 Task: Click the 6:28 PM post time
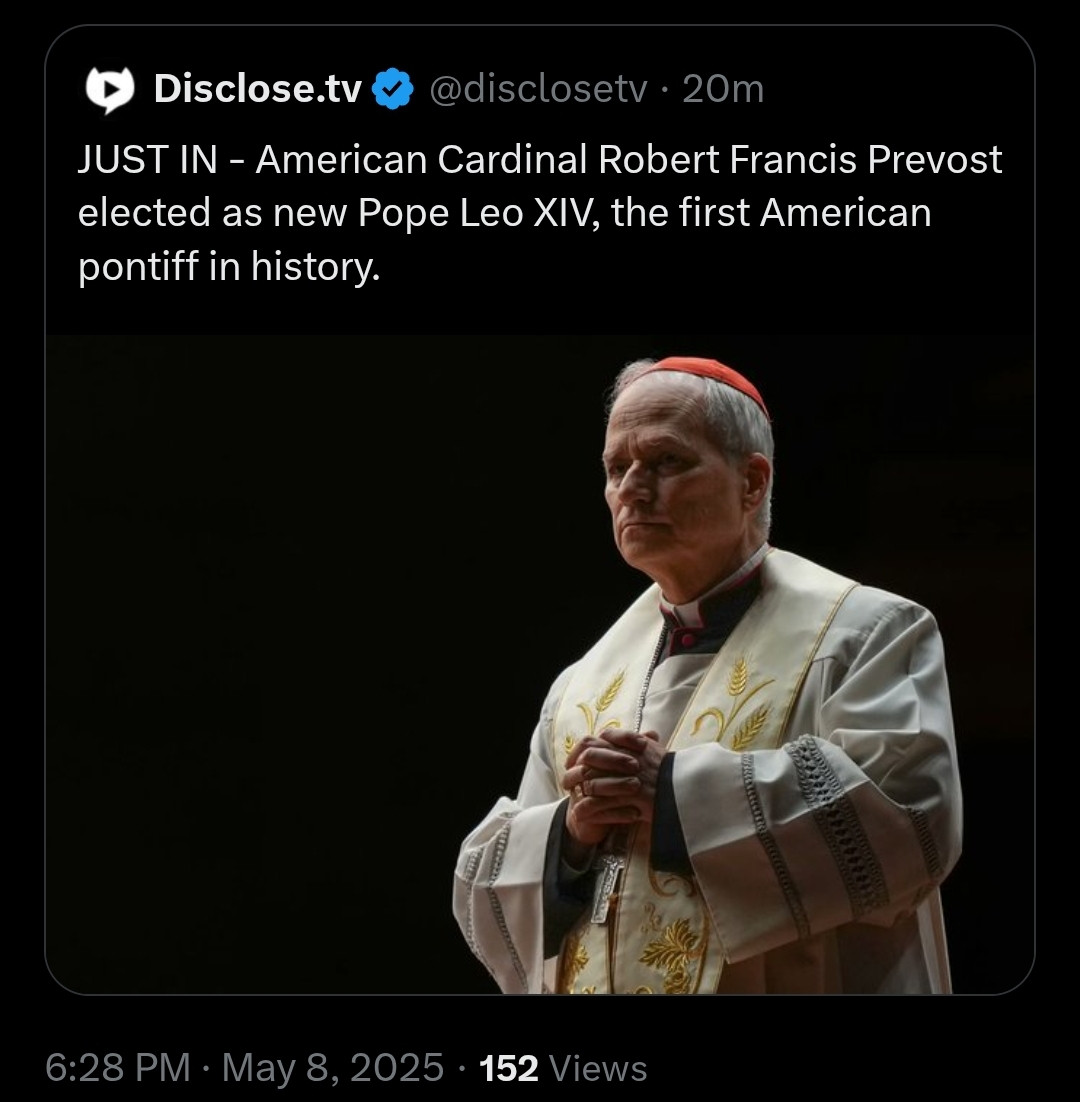(118, 1068)
